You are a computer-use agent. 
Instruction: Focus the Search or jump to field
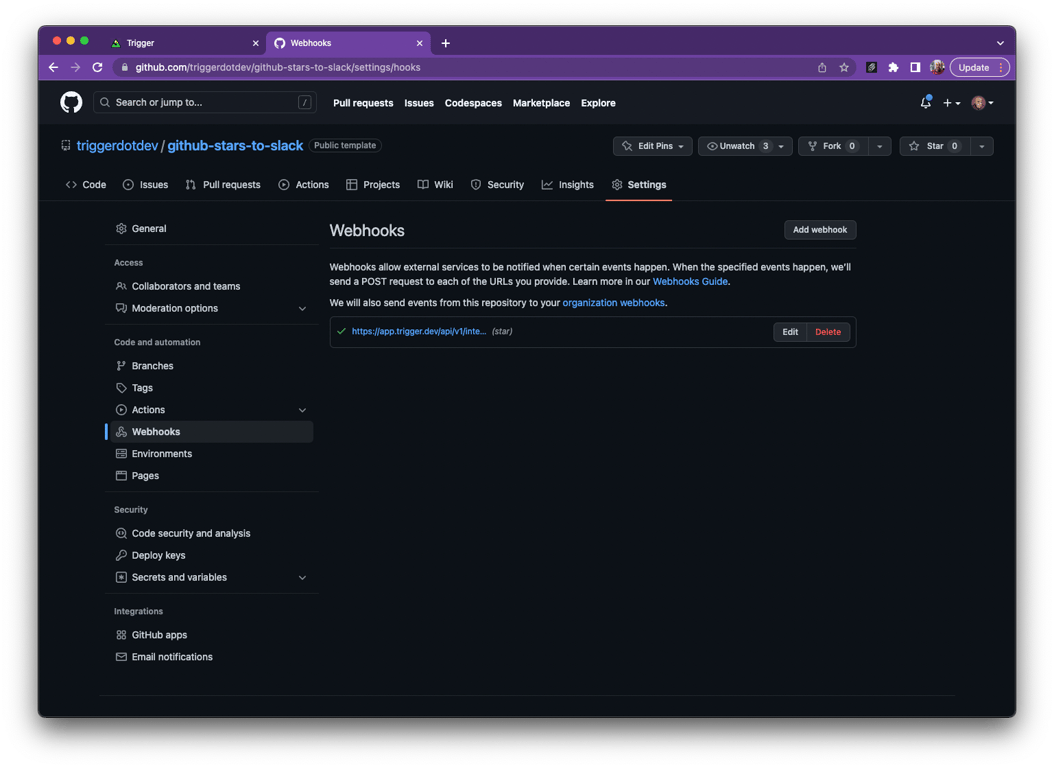[x=204, y=102]
